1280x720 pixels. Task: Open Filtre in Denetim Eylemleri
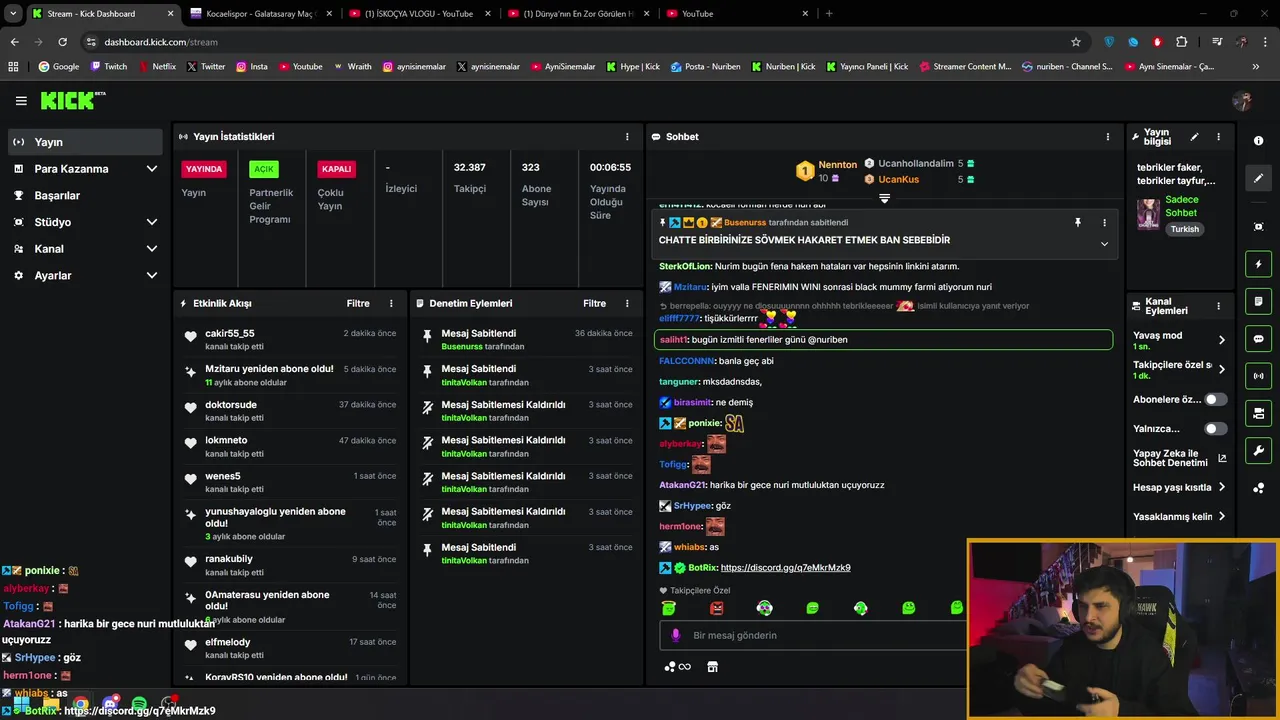pos(595,303)
